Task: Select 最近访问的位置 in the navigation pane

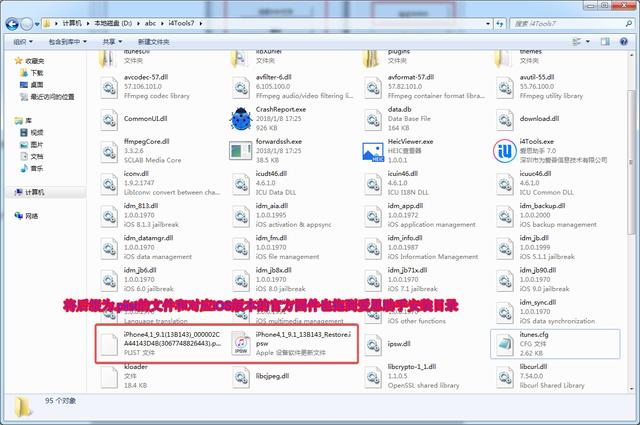Action: (x=52, y=97)
